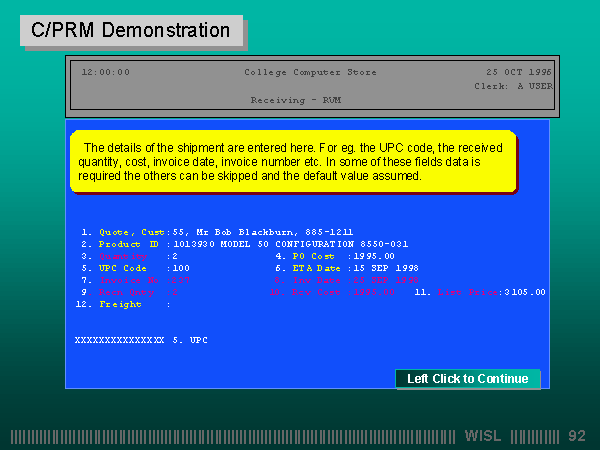Click the 12:00:00 clock display
The width and height of the screenshot is (600, 450).
point(105,72)
